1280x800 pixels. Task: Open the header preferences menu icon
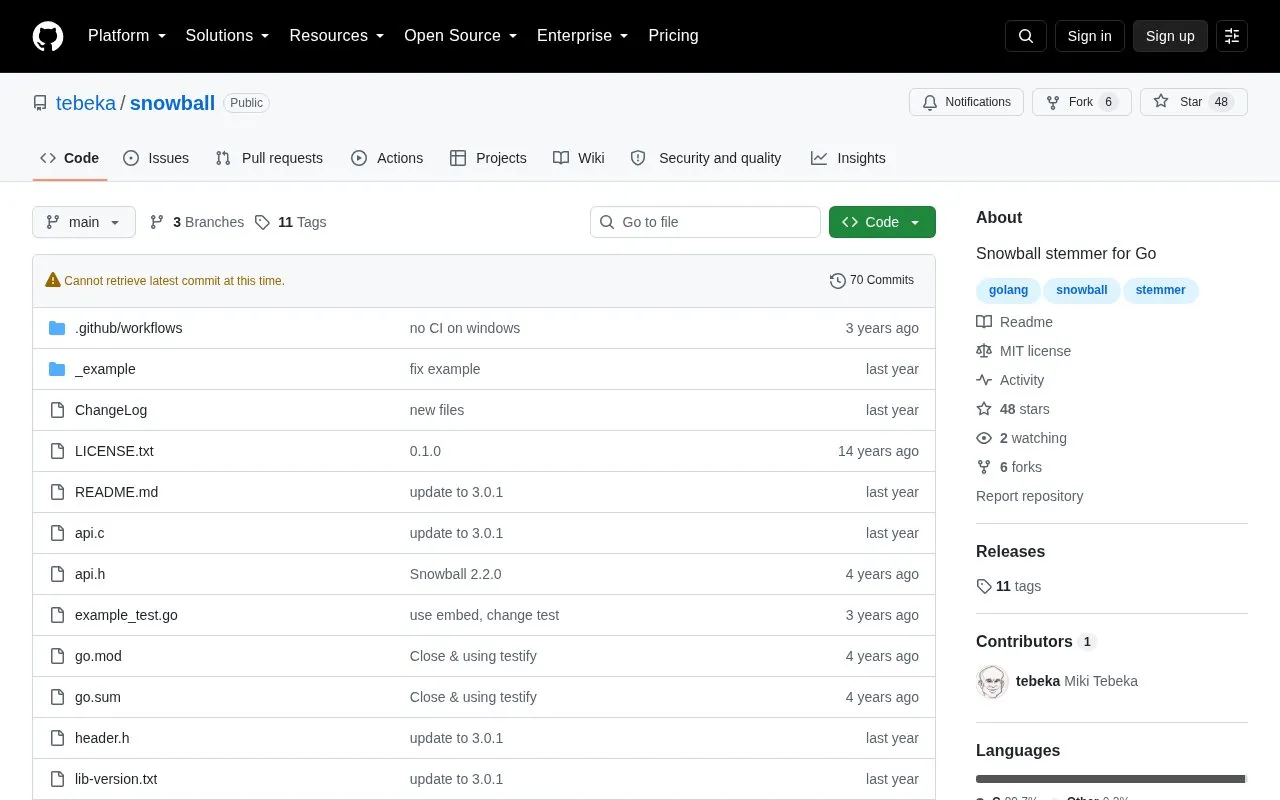pyautogui.click(x=1232, y=36)
